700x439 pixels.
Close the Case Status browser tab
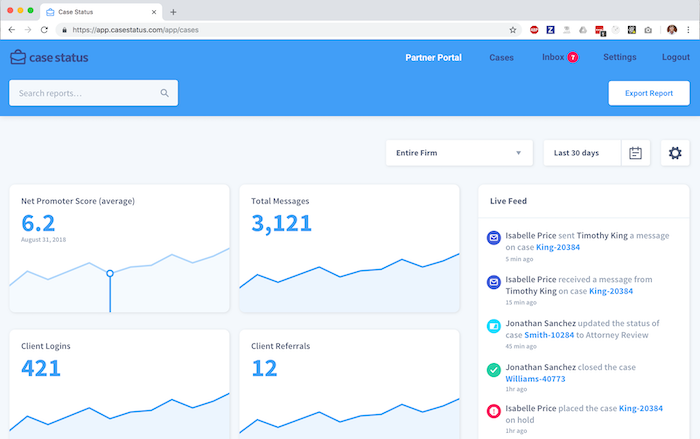click(x=154, y=12)
